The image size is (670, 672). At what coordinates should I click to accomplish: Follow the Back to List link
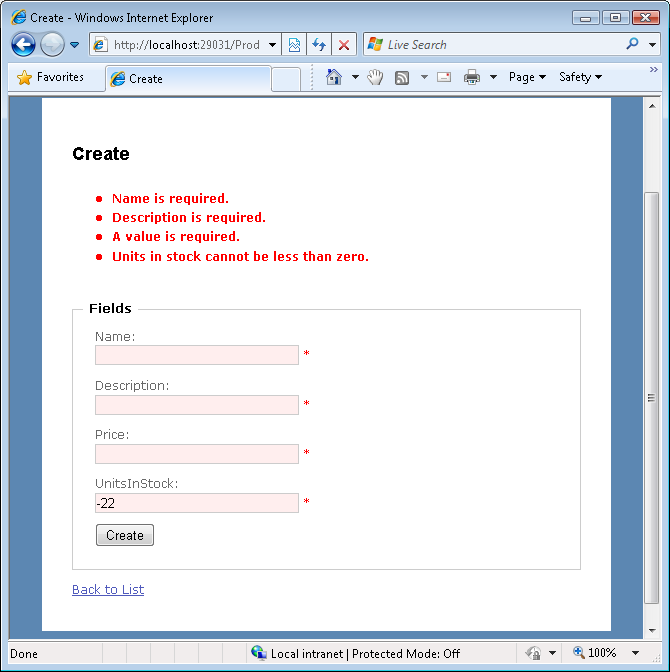point(108,590)
